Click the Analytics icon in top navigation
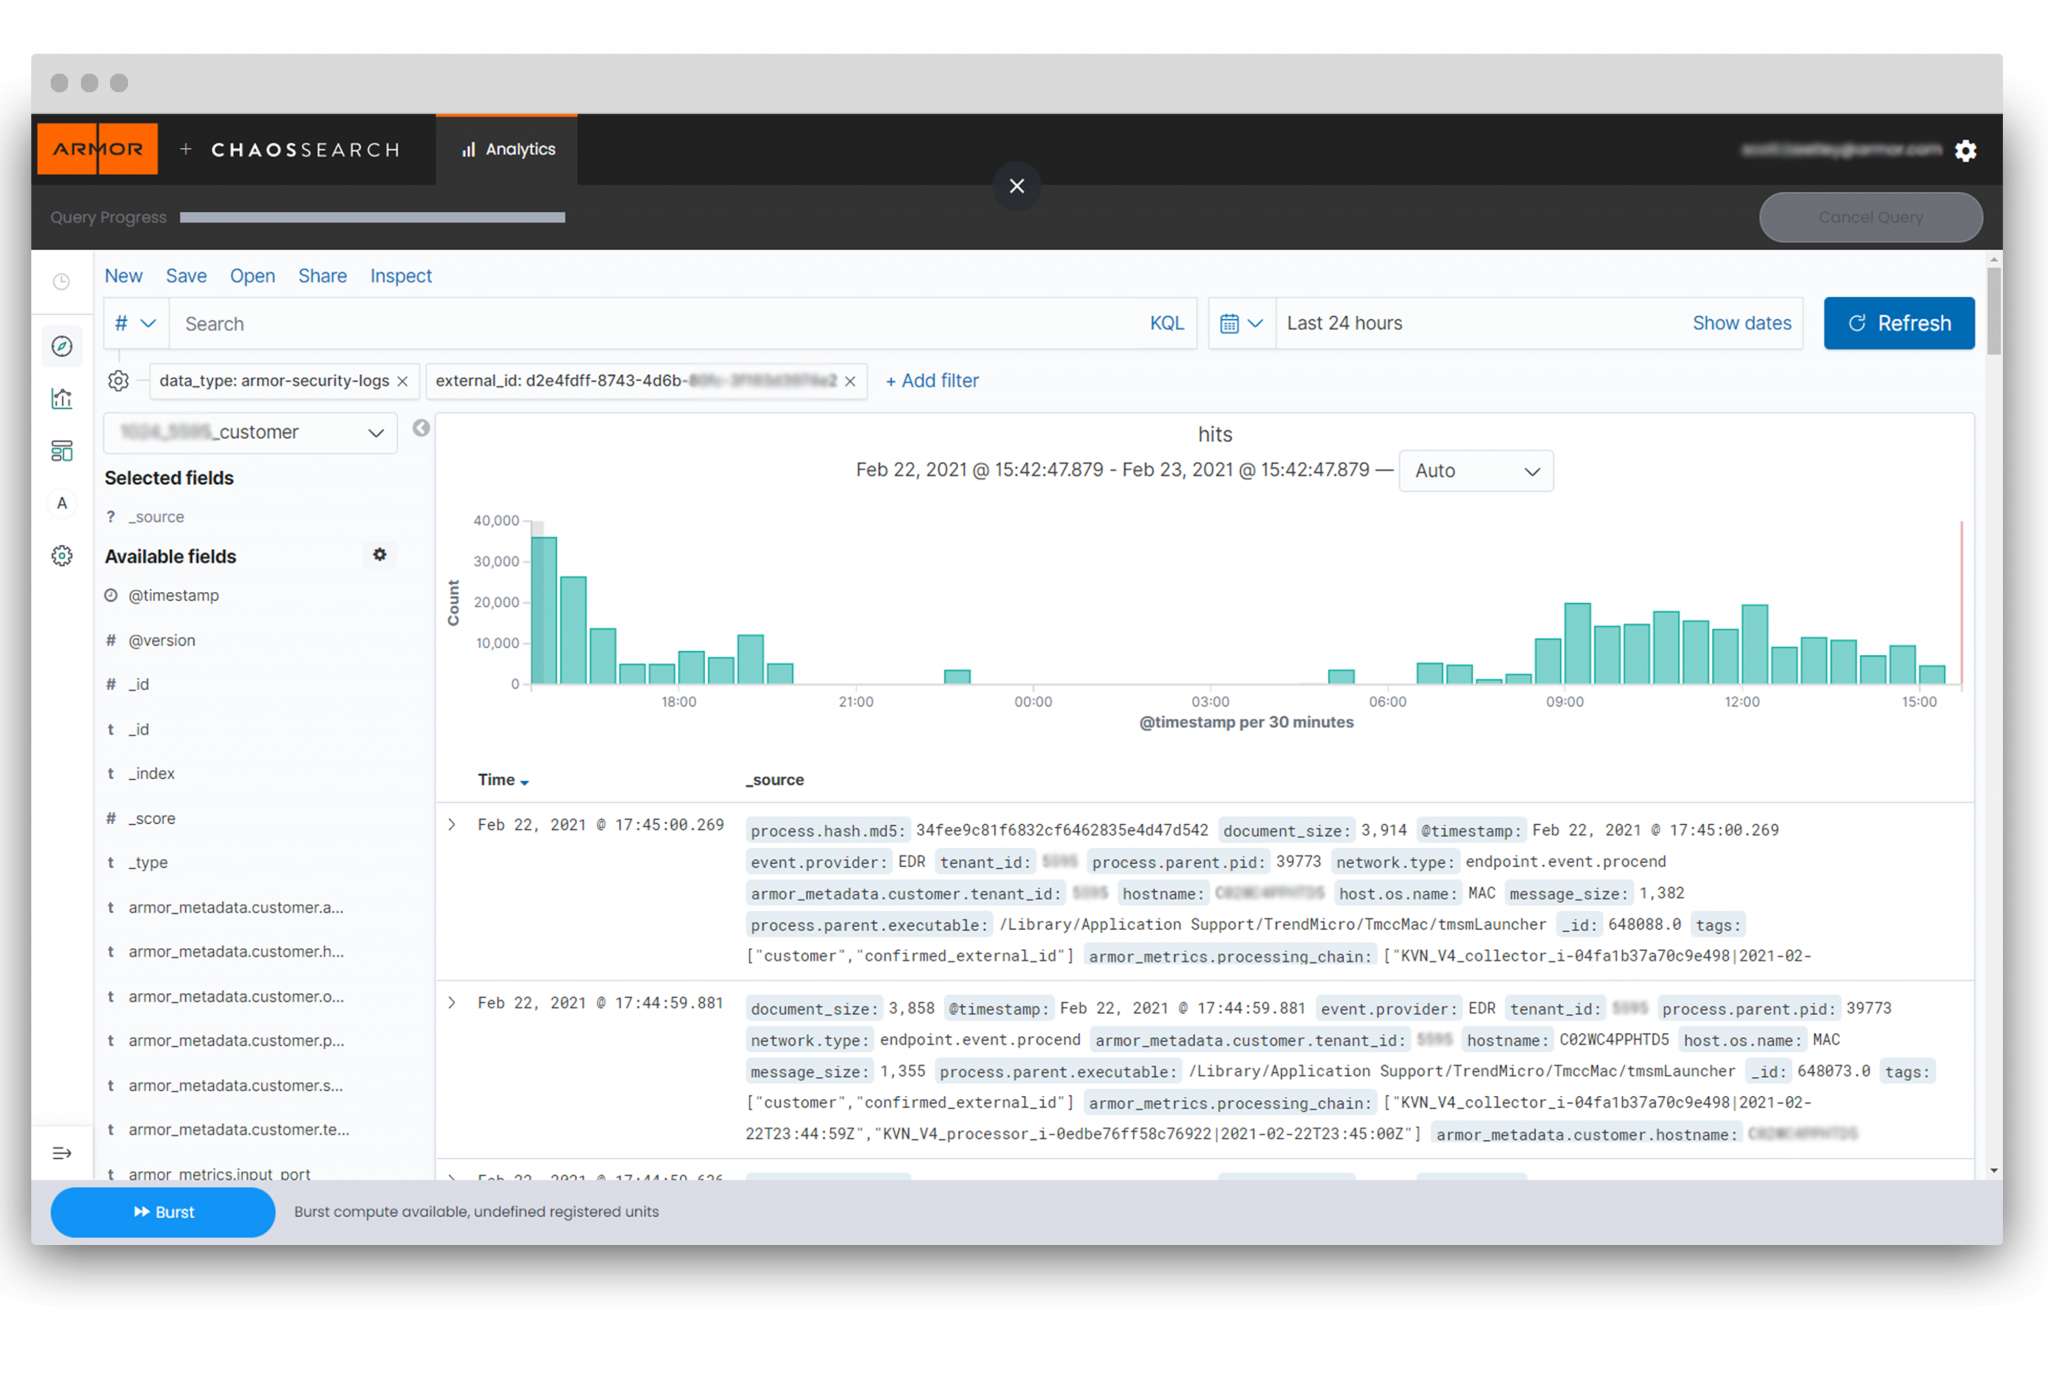Screen dimensions: 2048x1393 [x=466, y=149]
